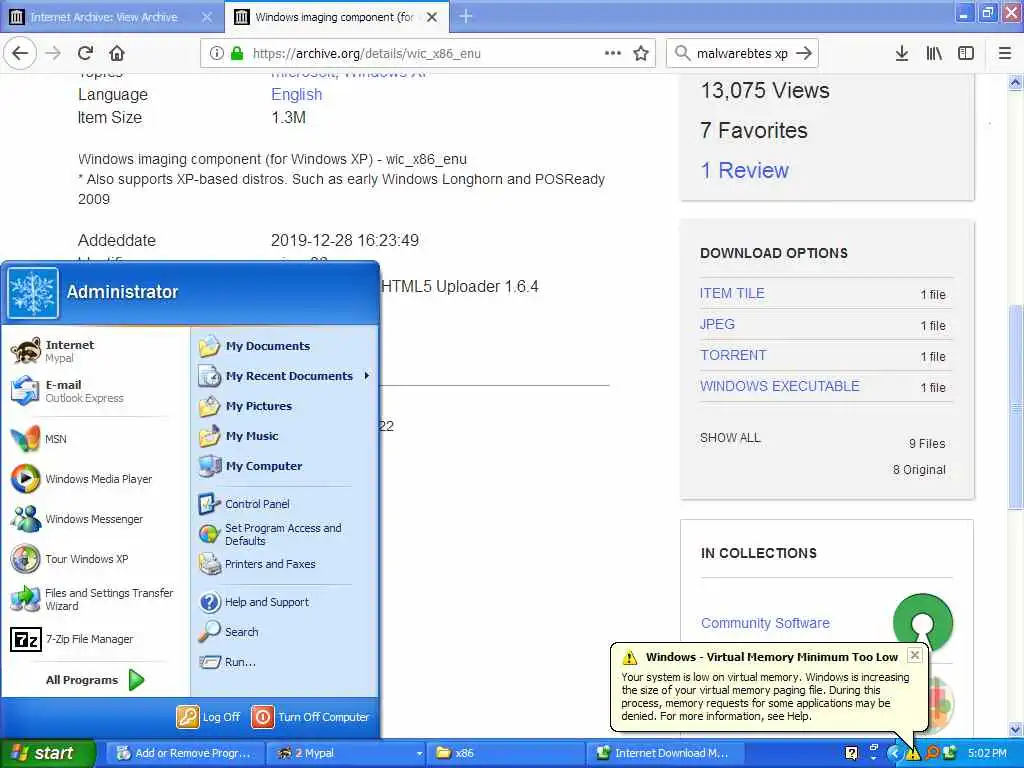Screen dimensions: 1024x768
Task: Open the hamburger application menu
Action: (1005, 54)
